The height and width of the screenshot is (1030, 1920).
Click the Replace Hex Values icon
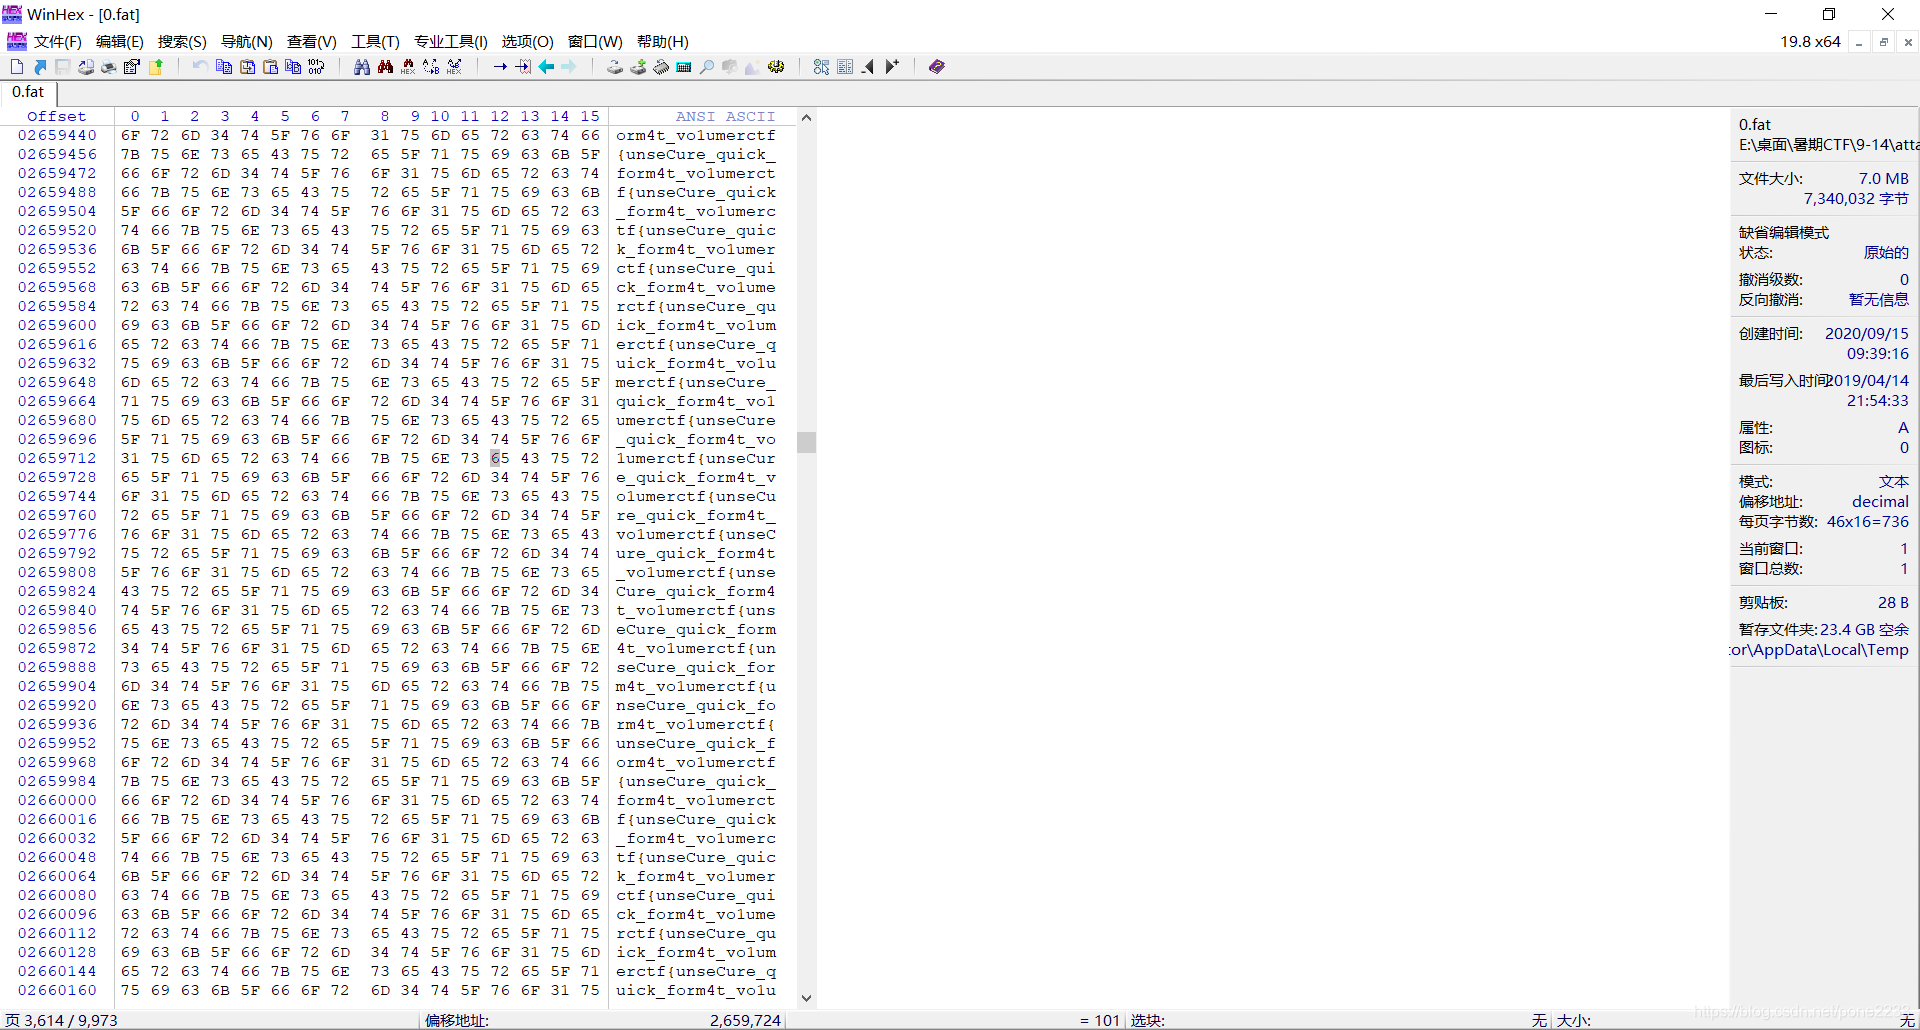pyautogui.click(x=454, y=67)
